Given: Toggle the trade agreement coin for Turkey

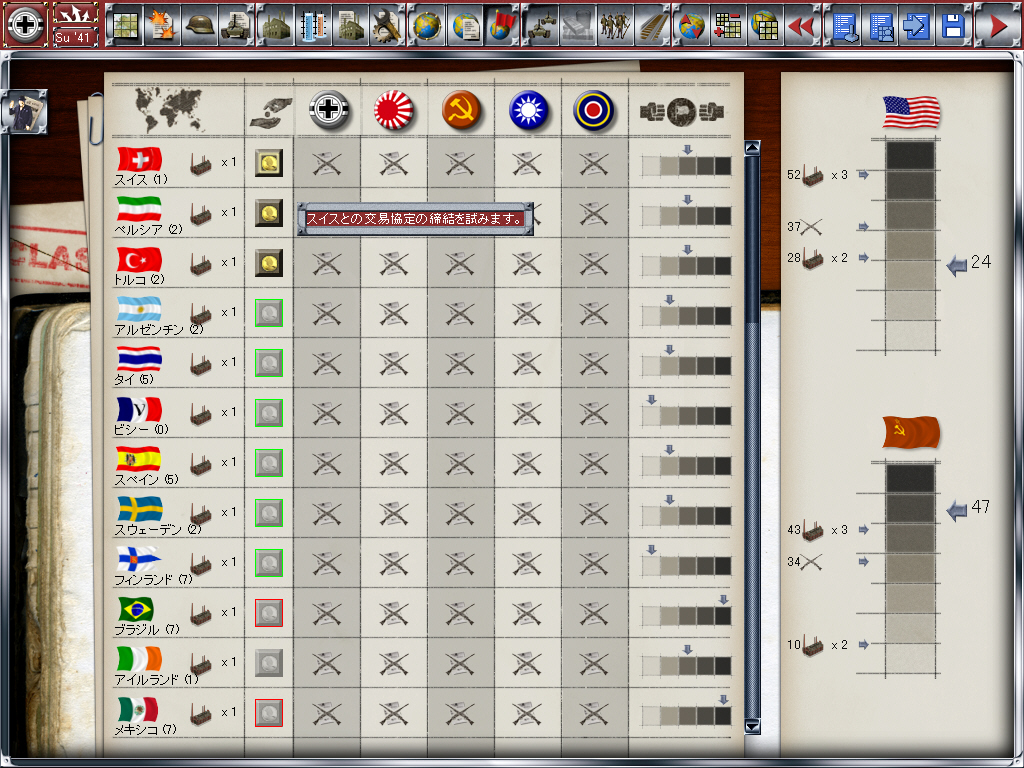Looking at the screenshot, I should click(x=267, y=262).
